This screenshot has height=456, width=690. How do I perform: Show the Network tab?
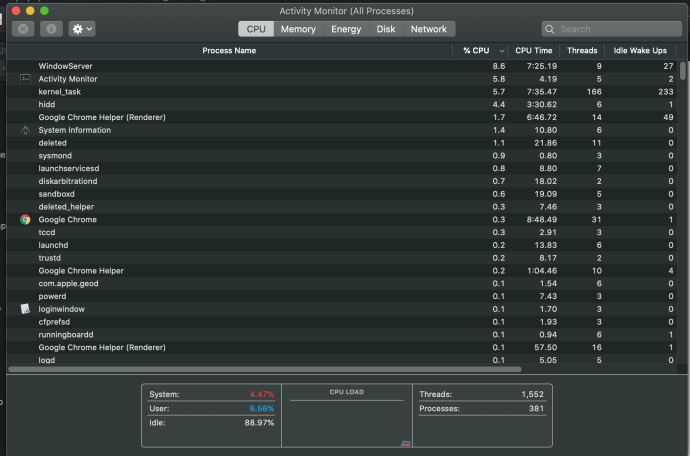coord(429,29)
